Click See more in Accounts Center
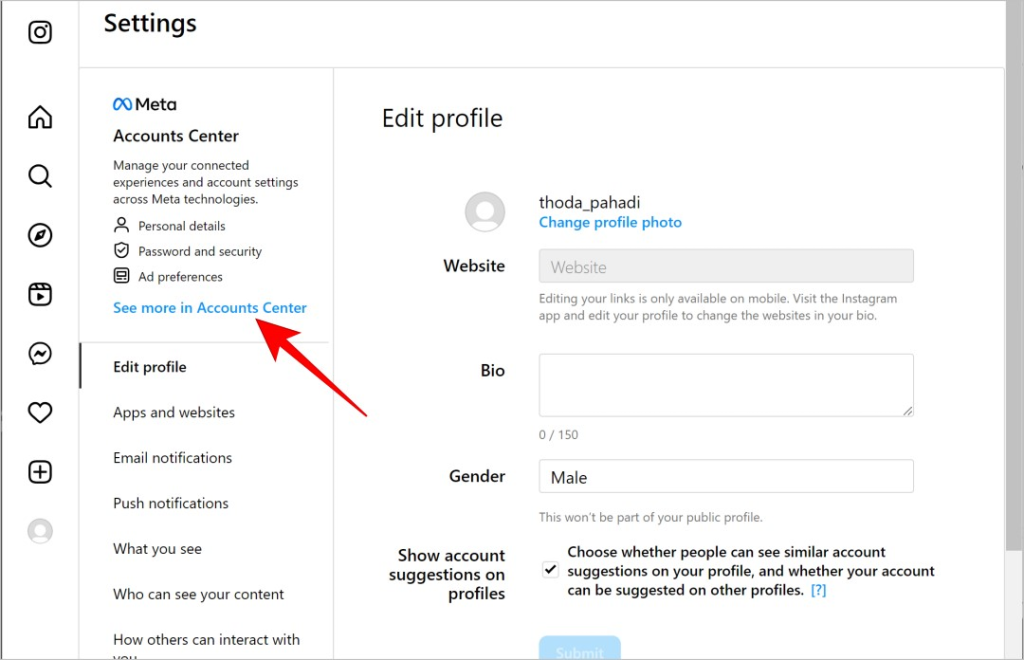 tap(210, 307)
